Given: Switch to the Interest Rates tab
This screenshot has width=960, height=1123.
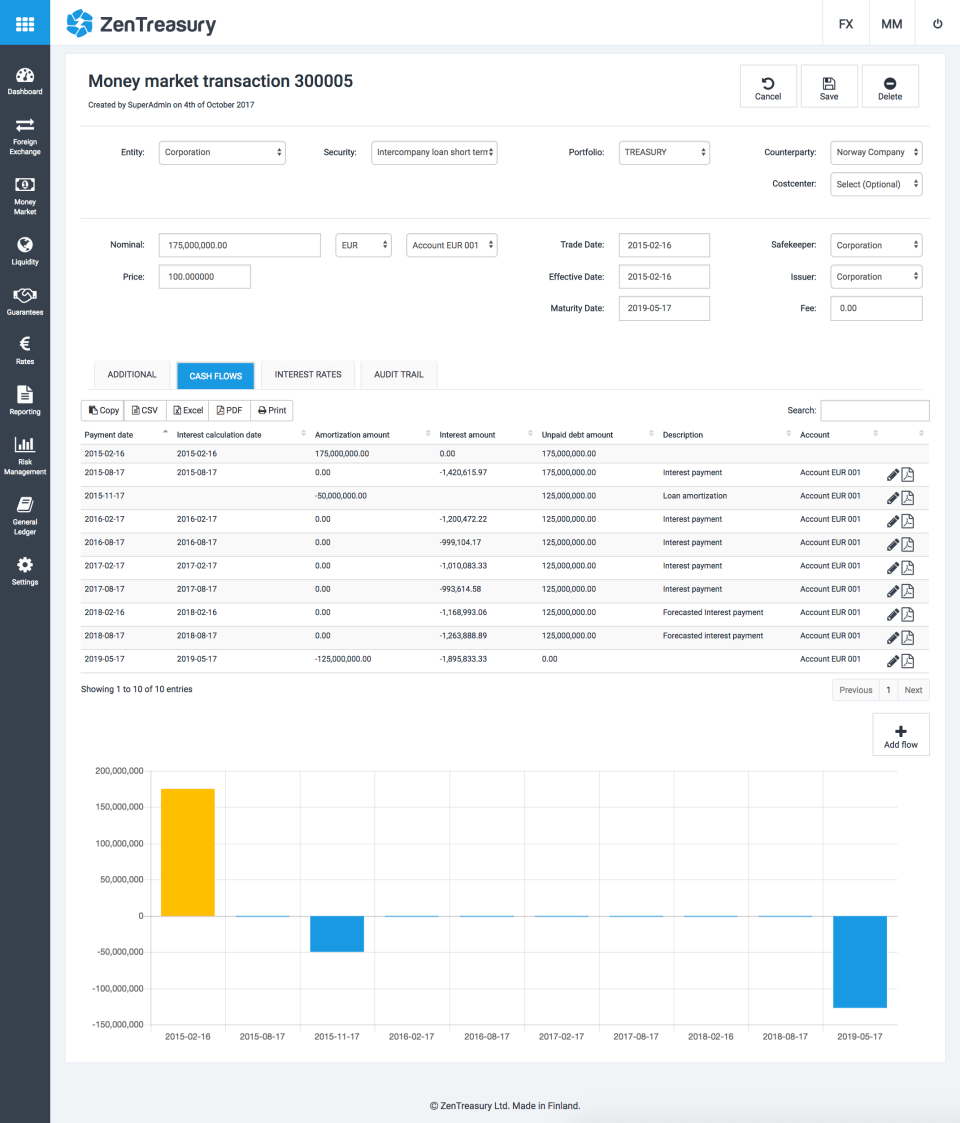Looking at the screenshot, I should coord(307,374).
